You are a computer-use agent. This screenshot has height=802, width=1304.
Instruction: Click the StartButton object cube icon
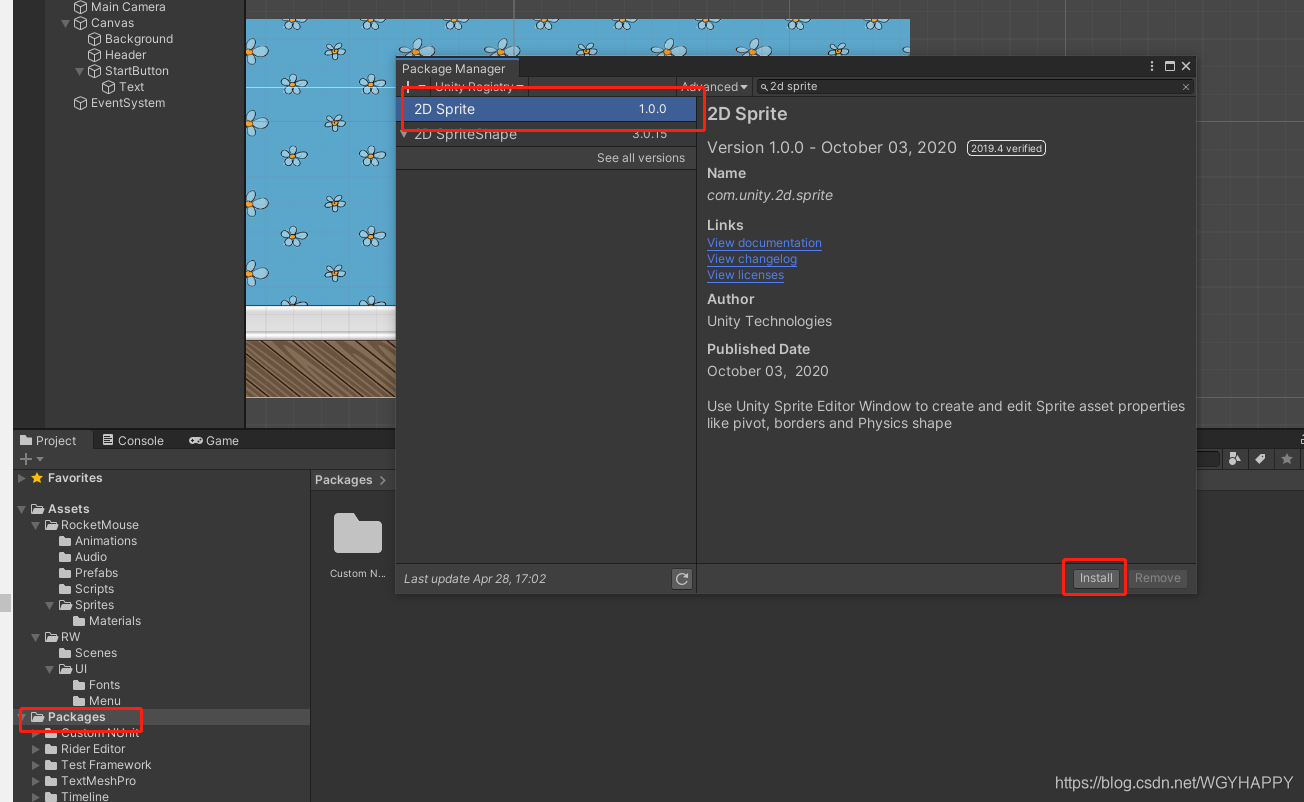[x=95, y=71]
